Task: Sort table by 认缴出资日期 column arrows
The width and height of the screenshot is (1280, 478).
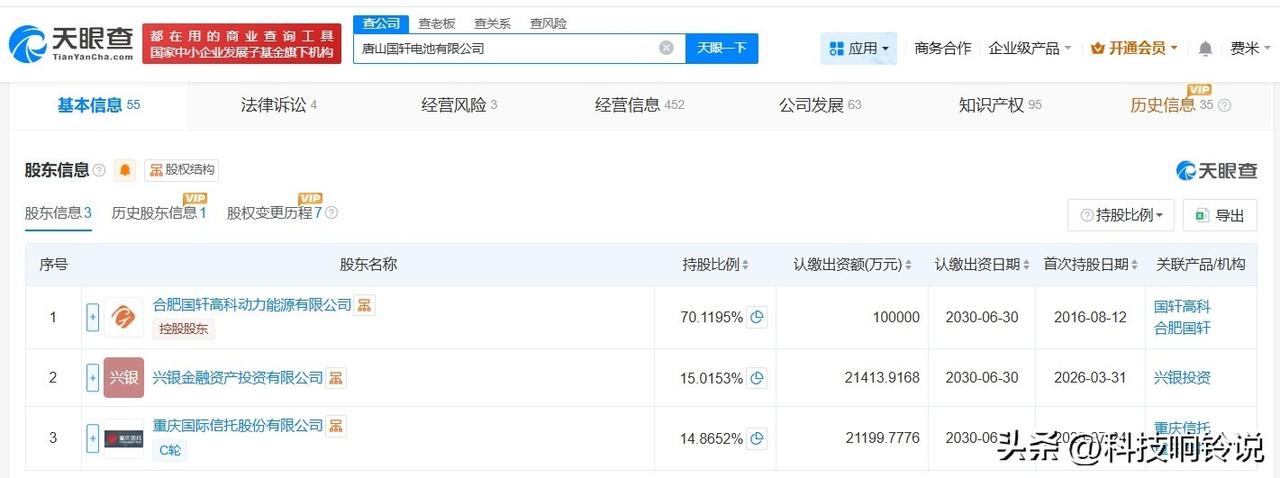Action: coord(1026,265)
